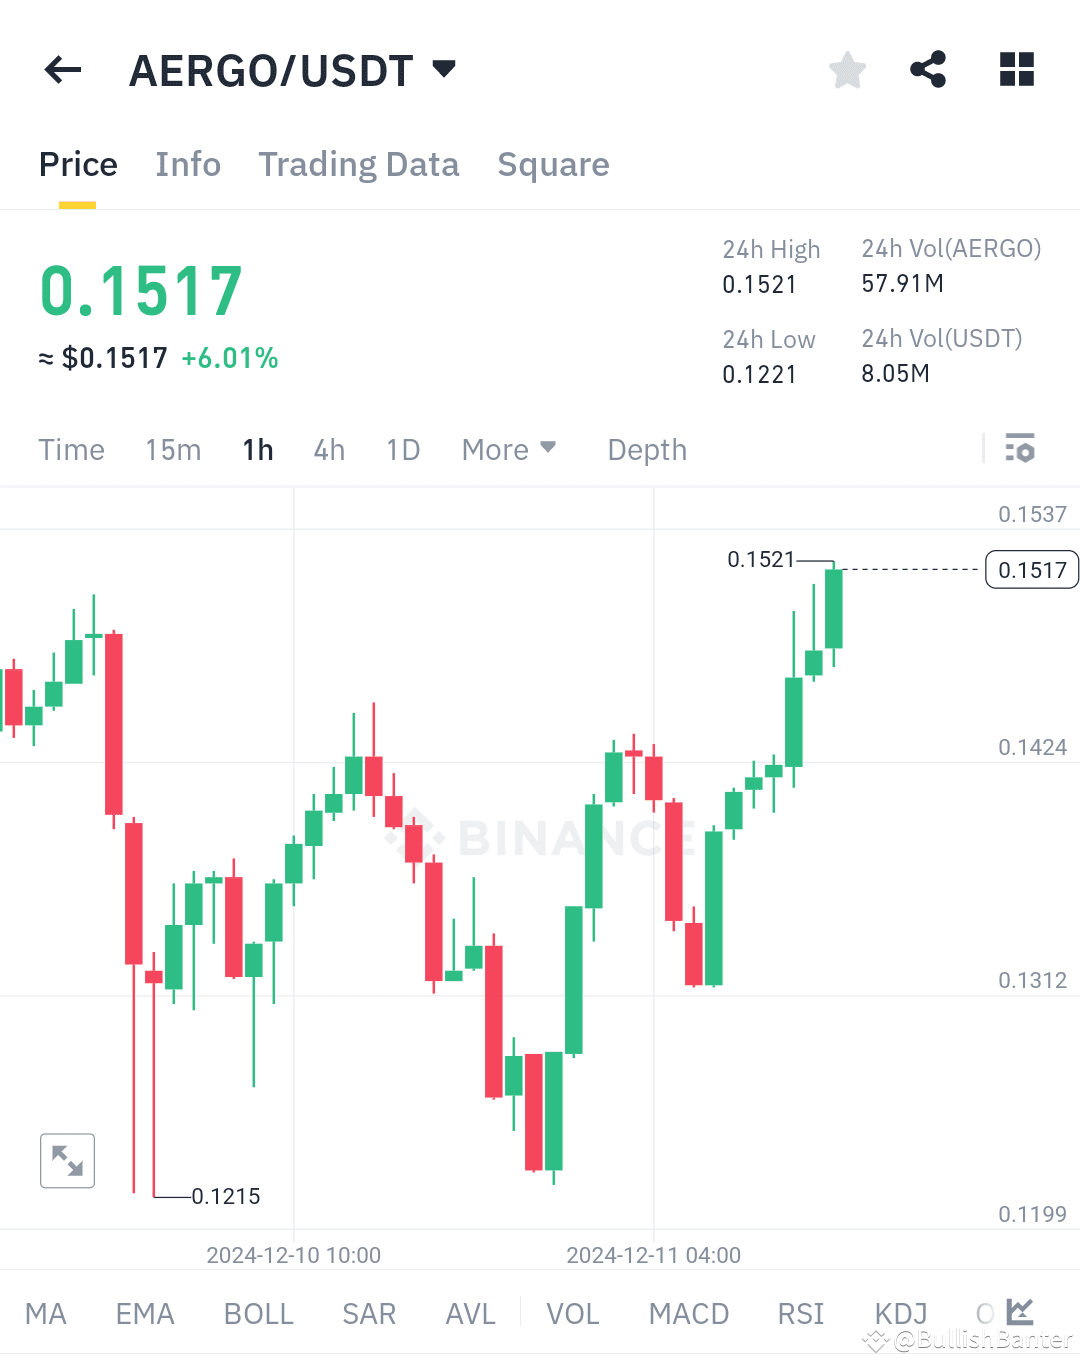Expand the More timeframe dropdown
Screen dimensions: 1080x1362
509,449
